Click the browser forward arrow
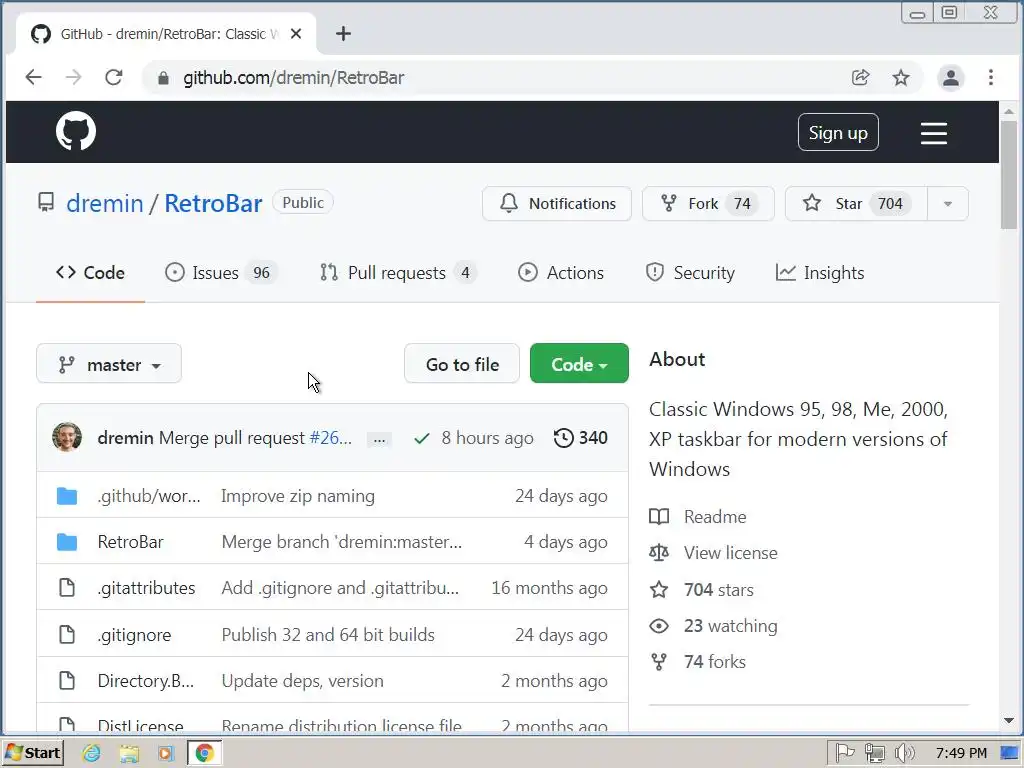The width and height of the screenshot is (1024, 768). point(73,77)
